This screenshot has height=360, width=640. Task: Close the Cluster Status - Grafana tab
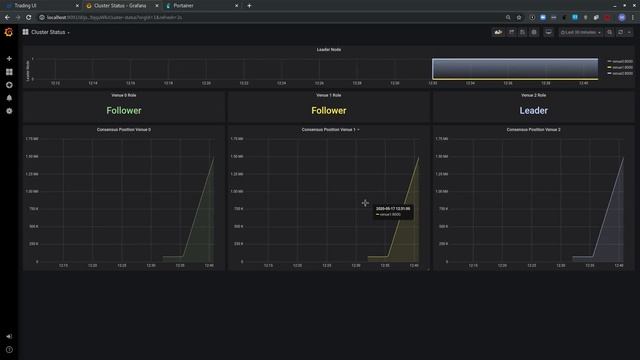[x=157, y=6]
